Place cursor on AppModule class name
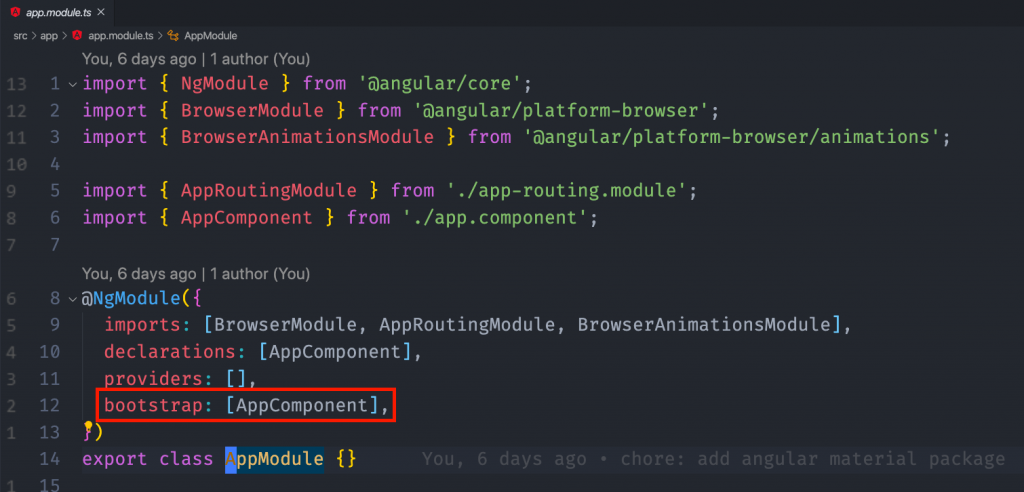 coord(274,459)
